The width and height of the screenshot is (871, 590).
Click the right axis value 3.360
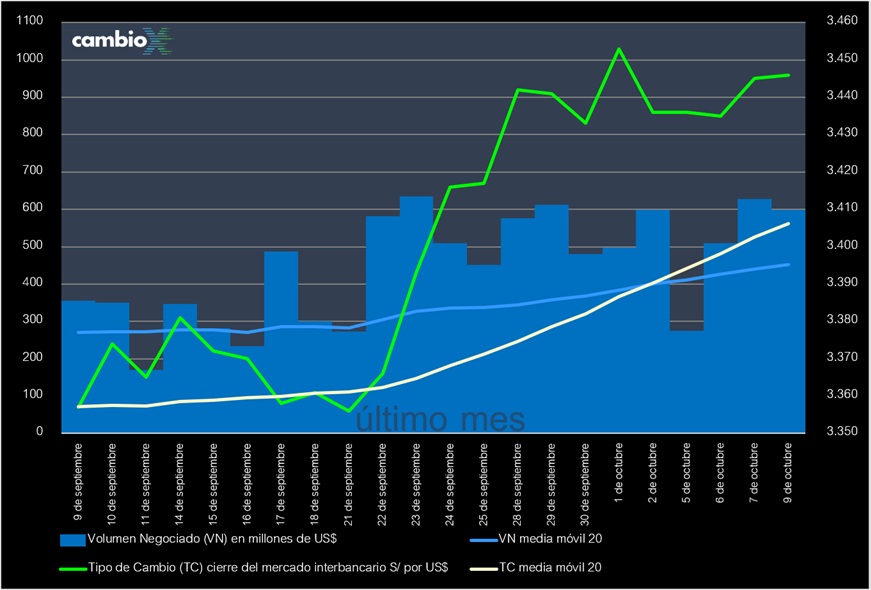pyautogui.click(x=843, y=394)
